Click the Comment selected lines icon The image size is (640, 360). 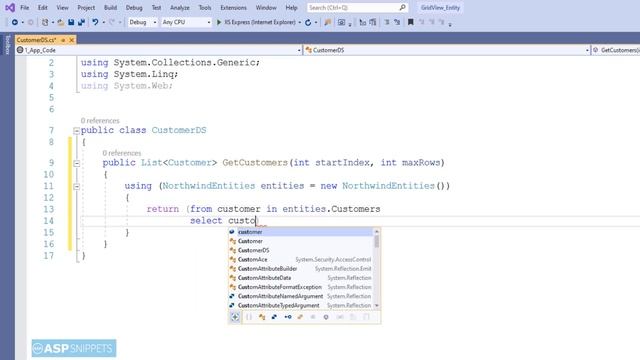tap(387, 22)
